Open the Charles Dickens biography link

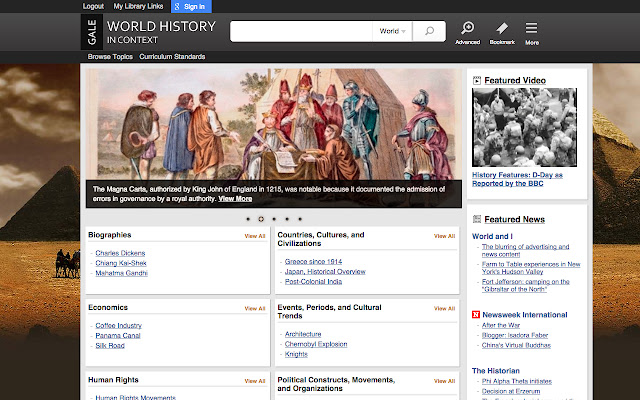tap(120, 253)
